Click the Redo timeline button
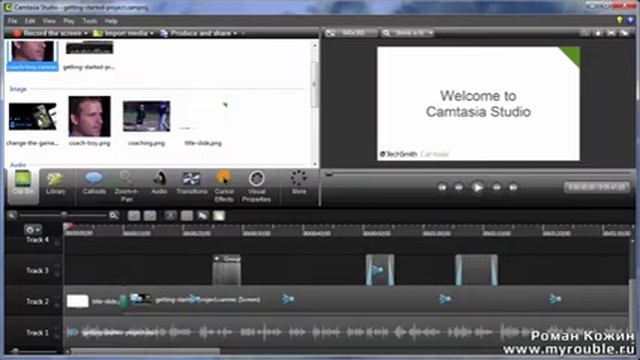This screenshot has width=640, height=360. (150, 216)
